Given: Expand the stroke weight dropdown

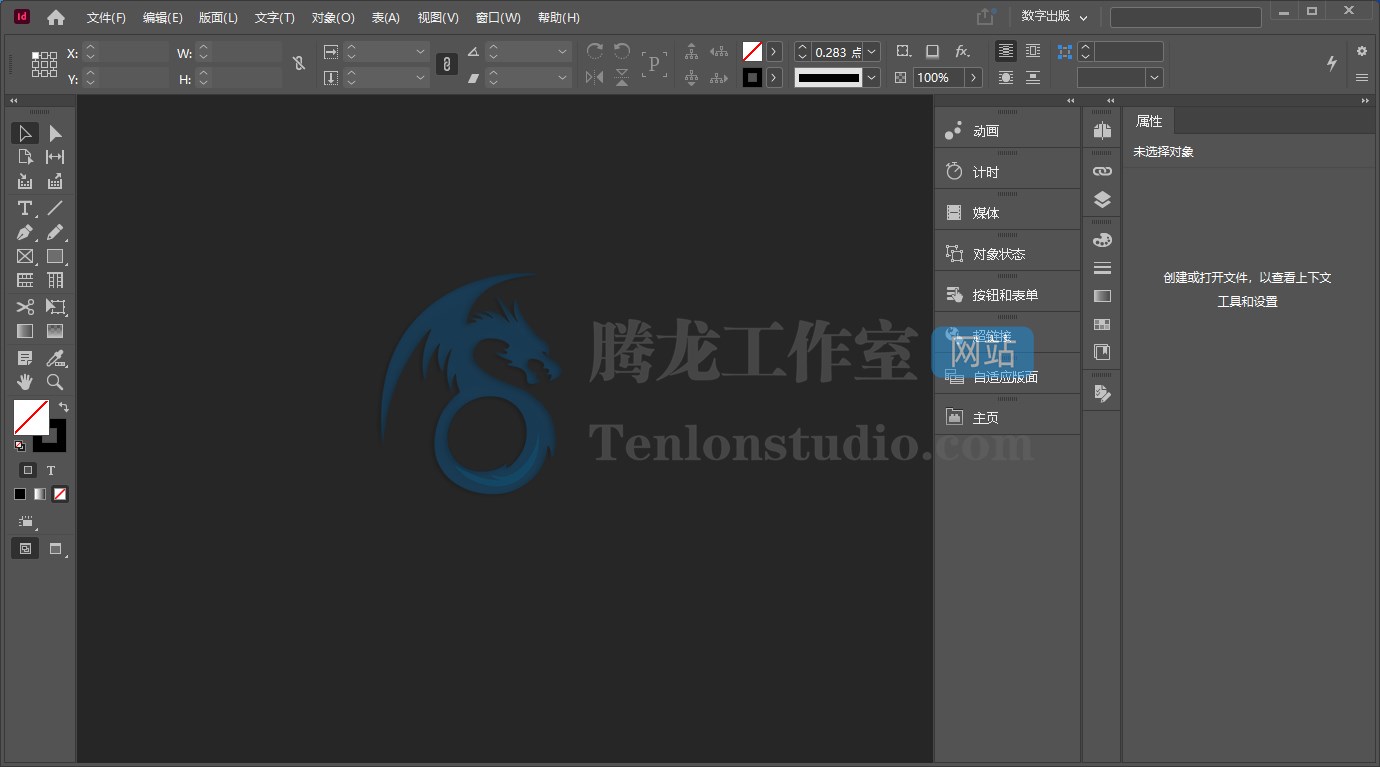Looking at the screenshot, I should click(x=872, y=51).
